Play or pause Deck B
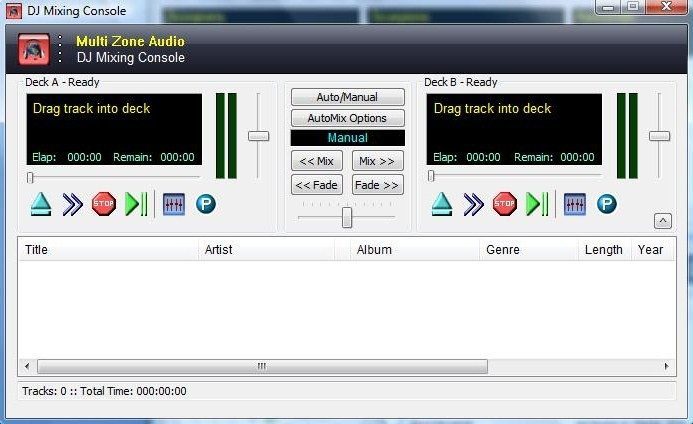The image size is (693, 424). click(x=537, y=204)
